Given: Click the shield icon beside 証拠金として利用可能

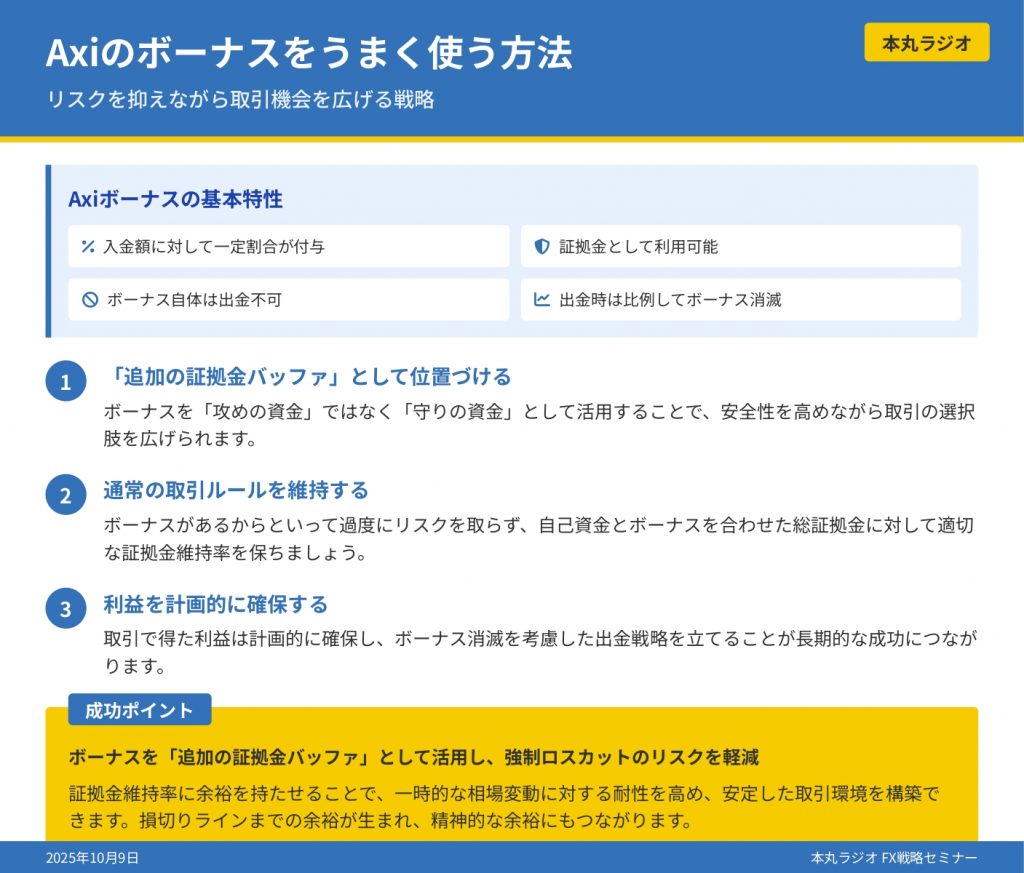Looking at the screenshot, I should pyautogui.click(x=542, y=246).
